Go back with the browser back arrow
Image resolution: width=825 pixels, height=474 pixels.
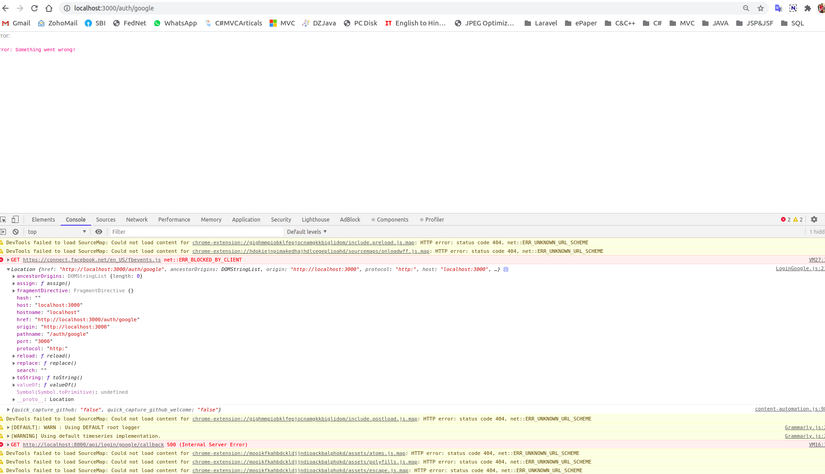[x=6, y=8]
